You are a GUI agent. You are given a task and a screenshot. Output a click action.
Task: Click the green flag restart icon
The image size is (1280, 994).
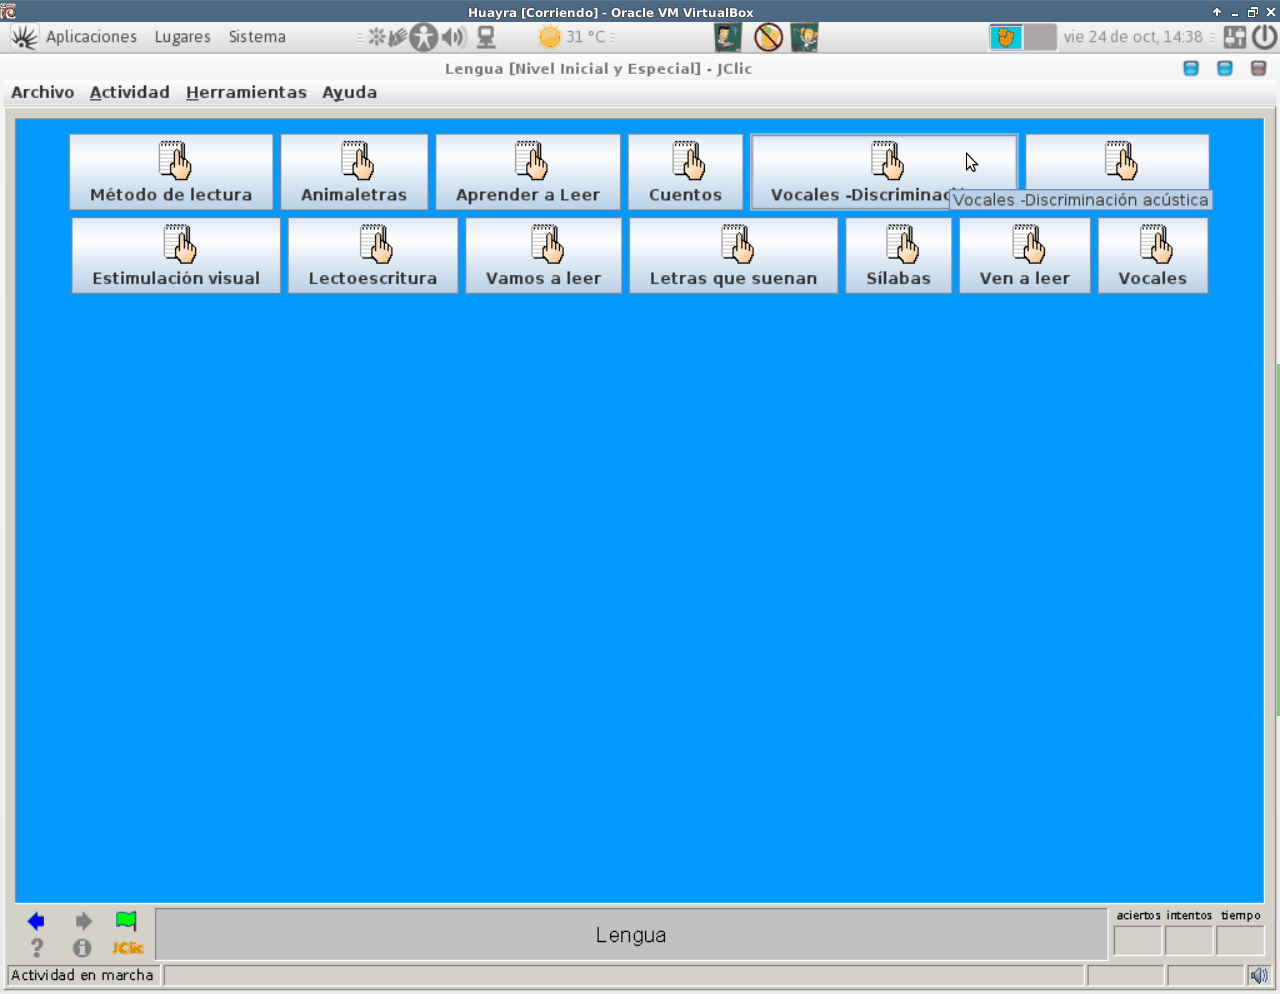tap(126, 921)
